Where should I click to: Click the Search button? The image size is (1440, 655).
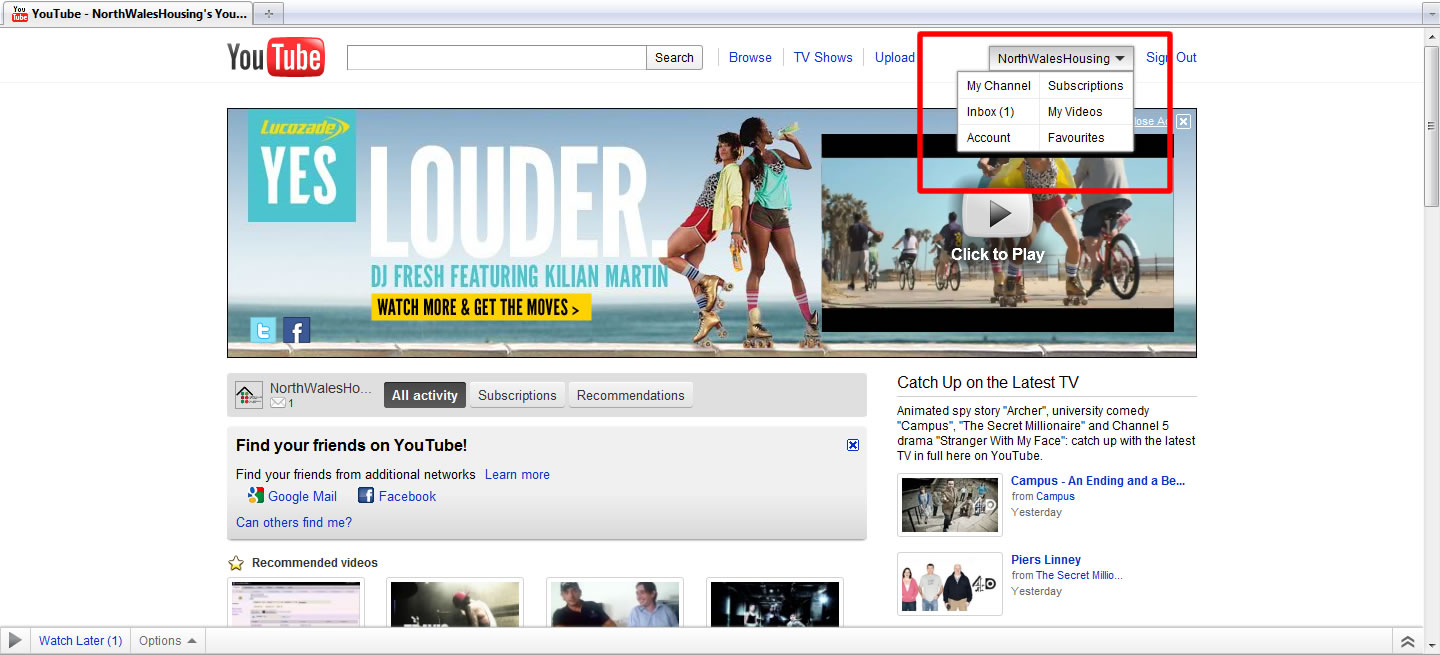pos(674,58)
